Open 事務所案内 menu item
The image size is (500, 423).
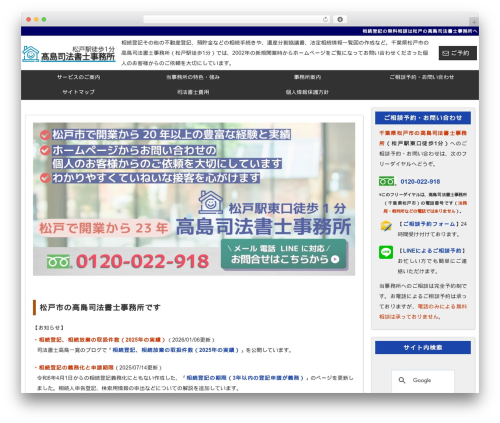tap(307, 77)
